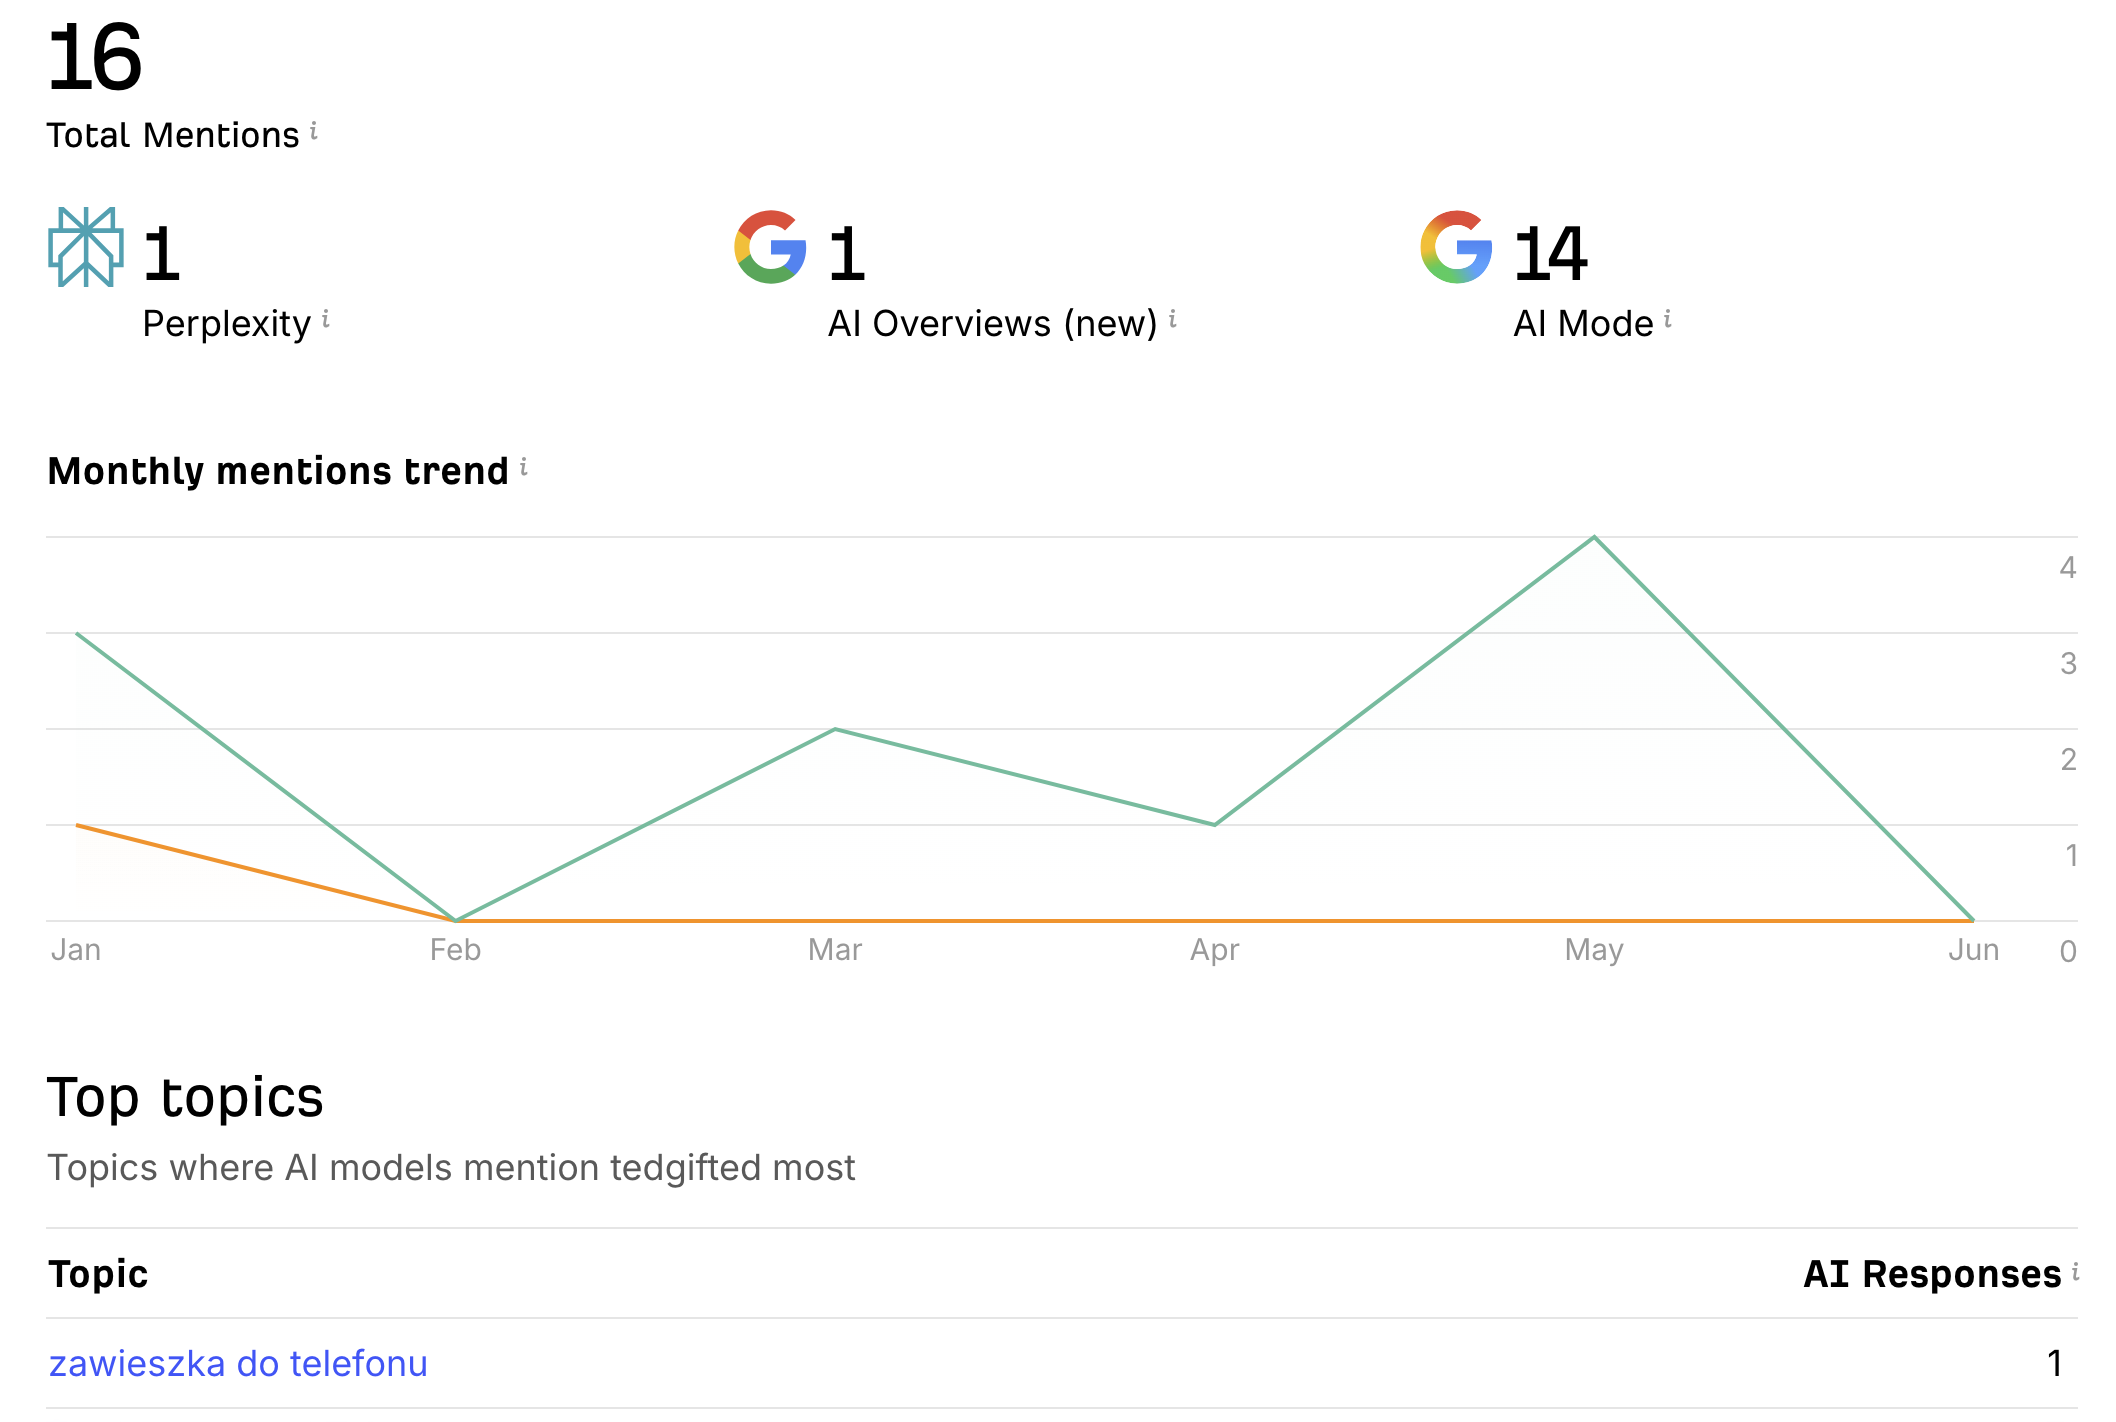Click the Google icon beside AI Overviews
This screenshot has height=1422, width=2116.
pyautogui.click(x=771, y=247)
